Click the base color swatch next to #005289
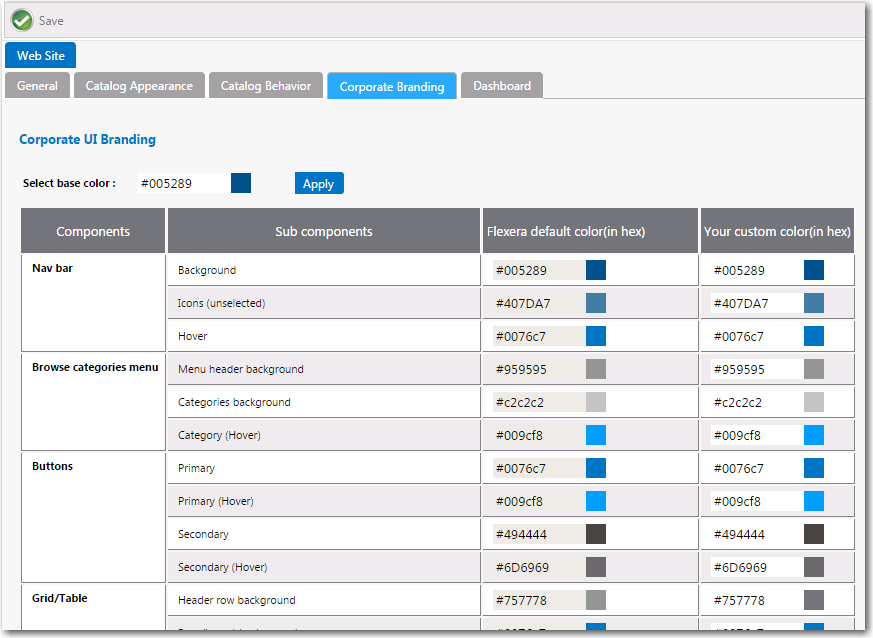This screenshot has height=638, width=873. click(x=241, y=183)
